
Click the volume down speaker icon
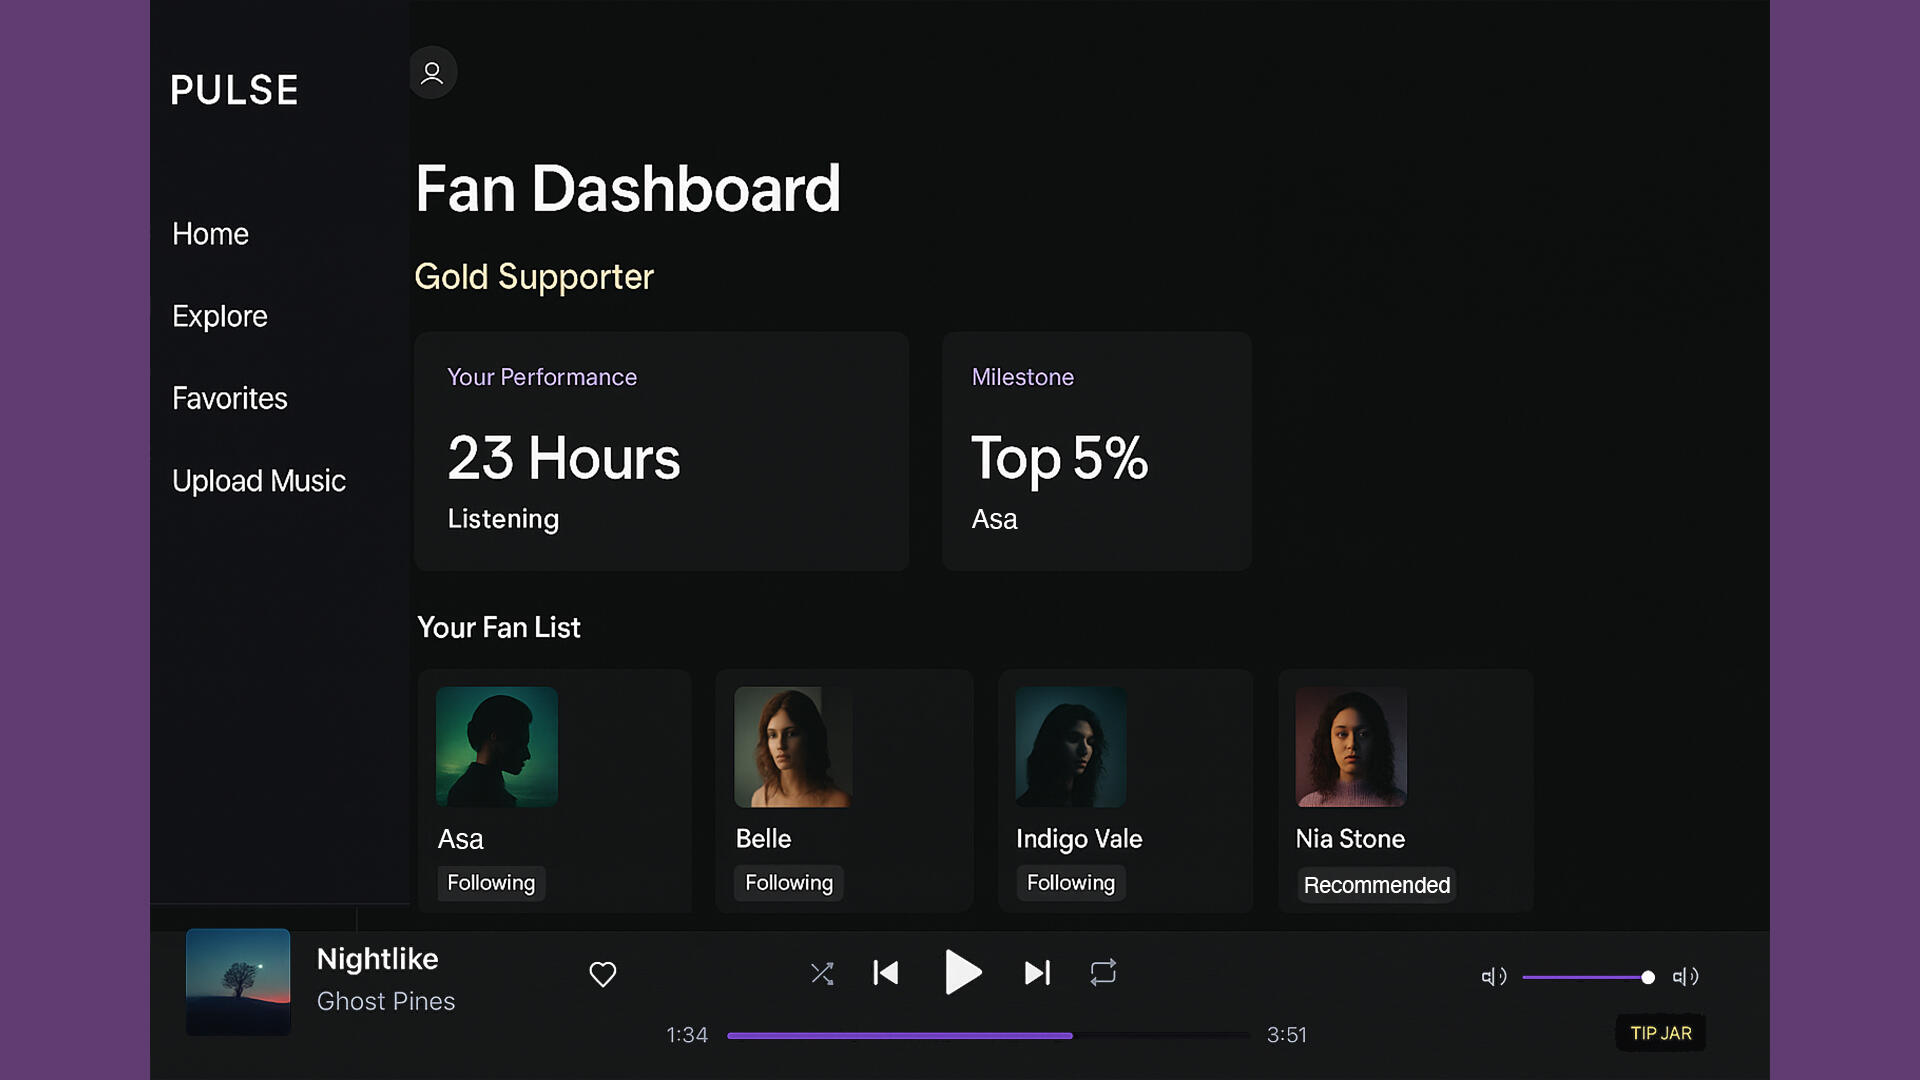click(1493, 977)
